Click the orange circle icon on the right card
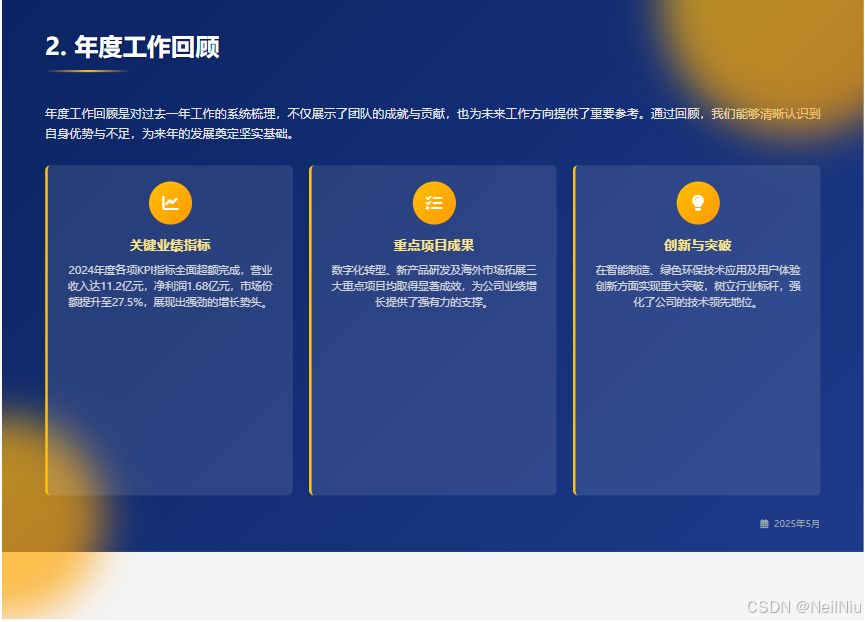 tap(697, 202)
